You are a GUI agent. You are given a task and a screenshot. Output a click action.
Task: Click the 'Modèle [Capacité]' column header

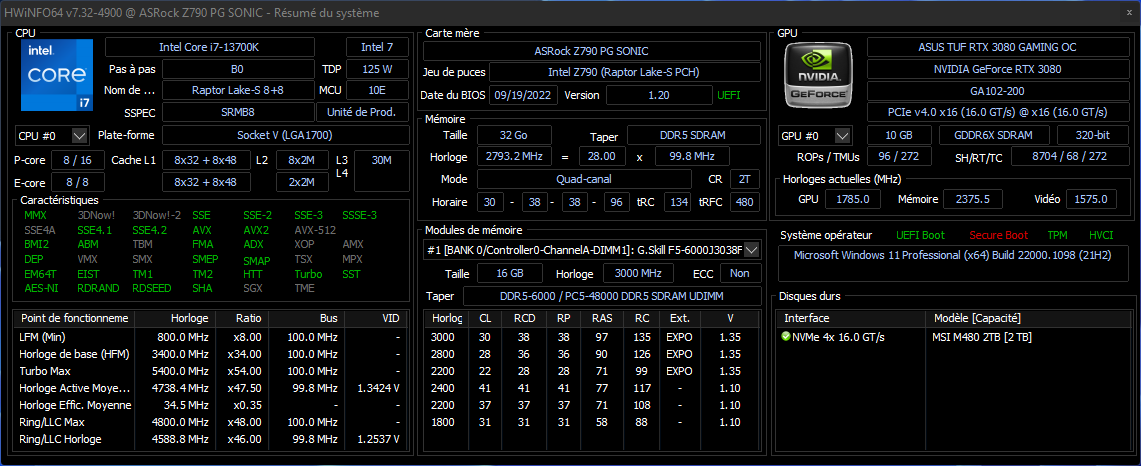pyautogui.click(x=1026, y=318)
